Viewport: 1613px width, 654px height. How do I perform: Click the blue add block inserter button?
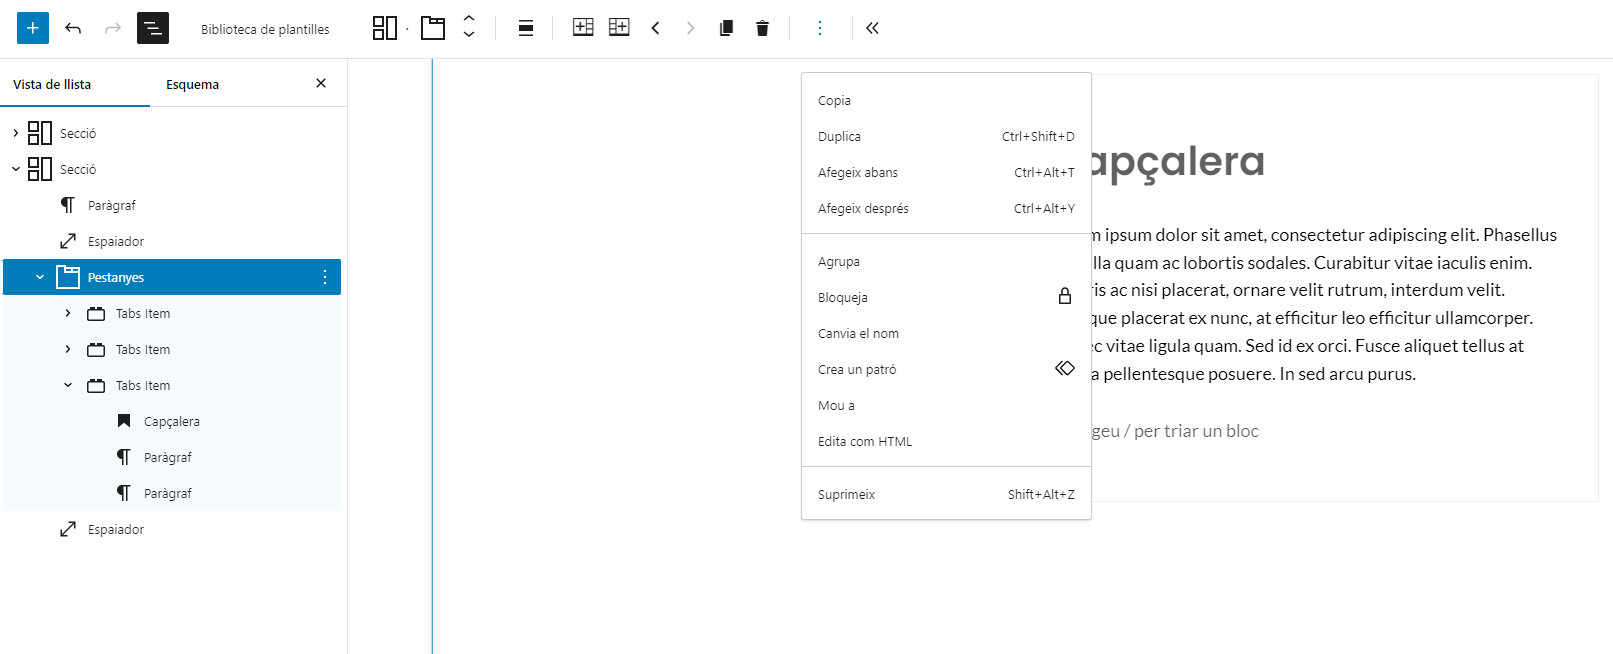pyautogui.click(x=32, y=28)
